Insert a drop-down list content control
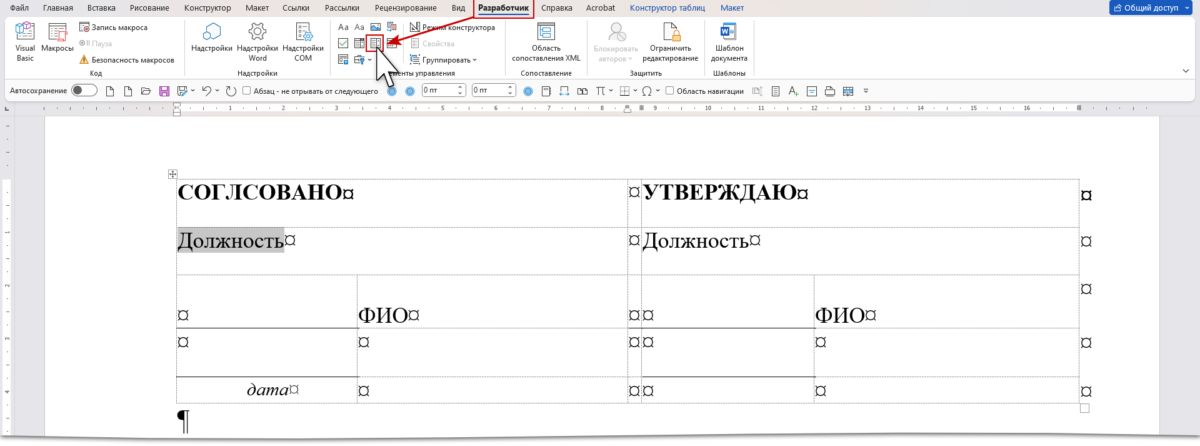Screen dimensions: 1200x446 click(x=375, y=43)
